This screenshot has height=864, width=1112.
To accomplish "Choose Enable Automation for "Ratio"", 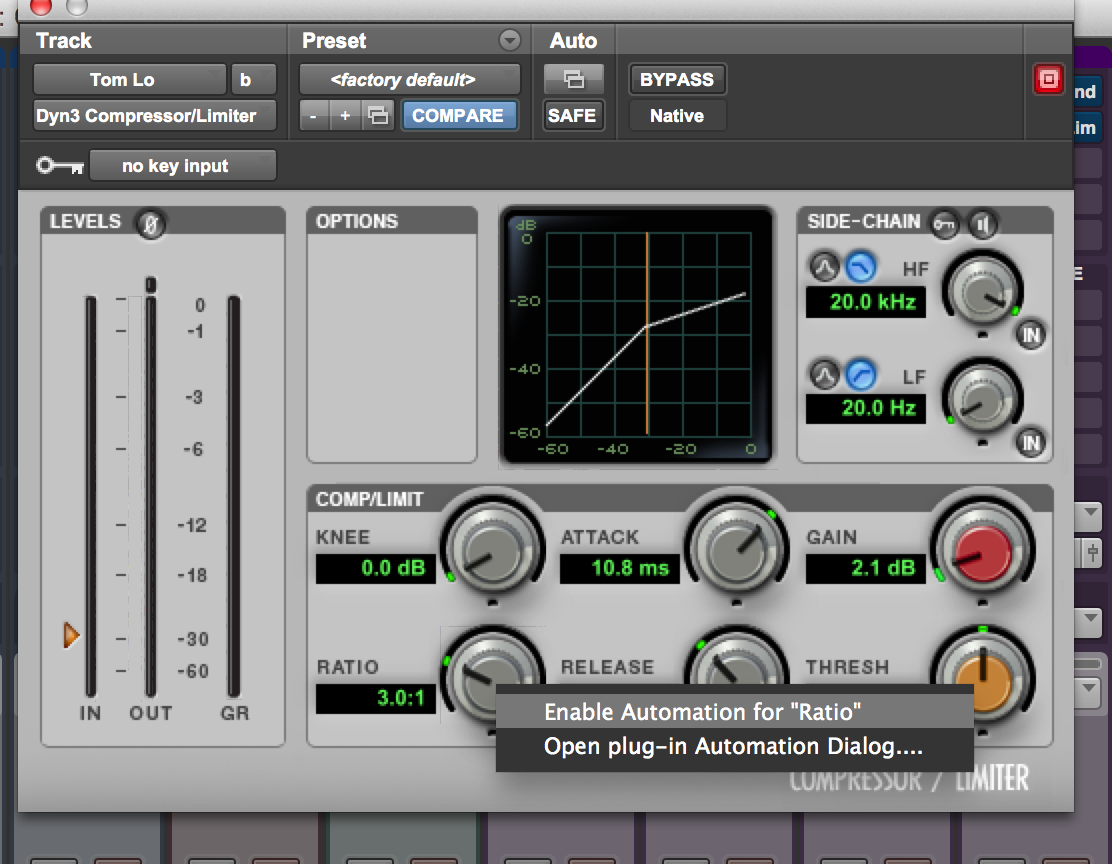I will coord(702,712).
